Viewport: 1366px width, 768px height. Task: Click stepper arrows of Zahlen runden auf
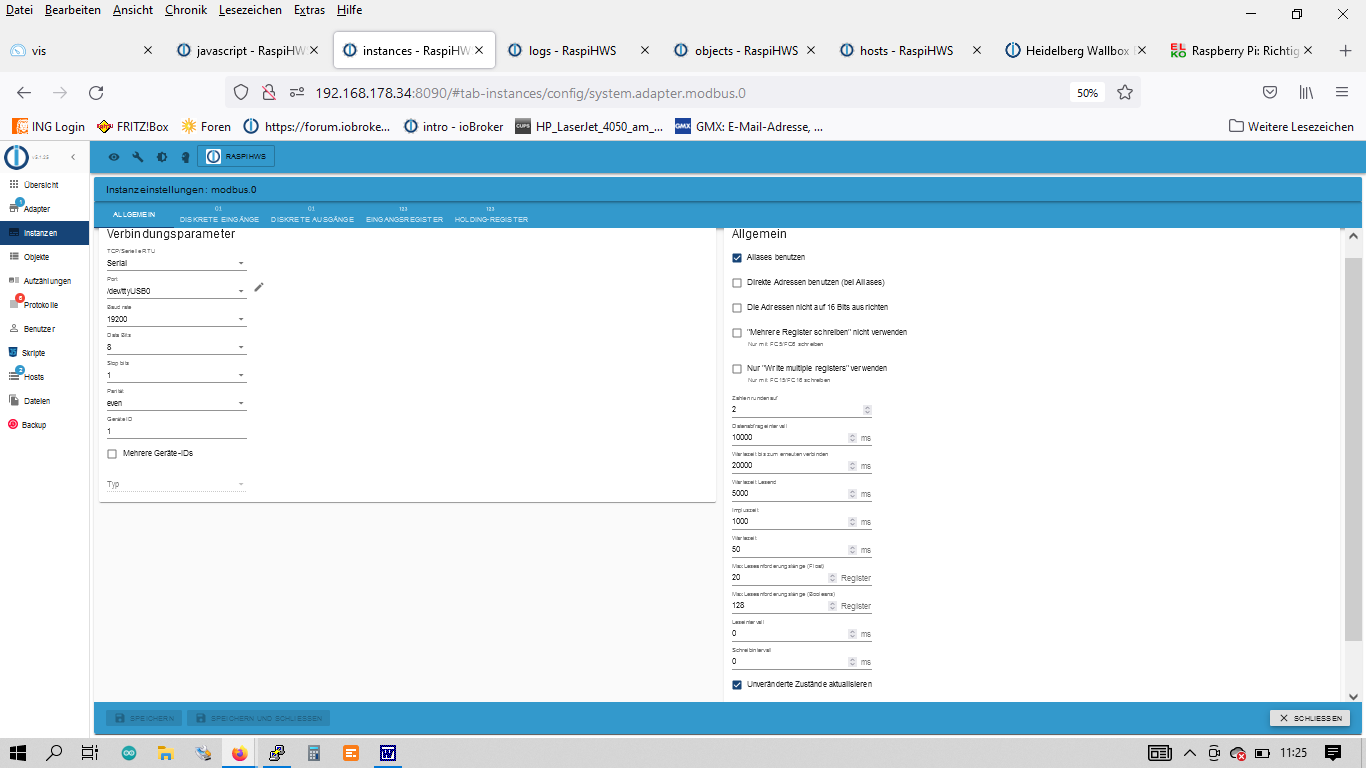tap(867, 410)
